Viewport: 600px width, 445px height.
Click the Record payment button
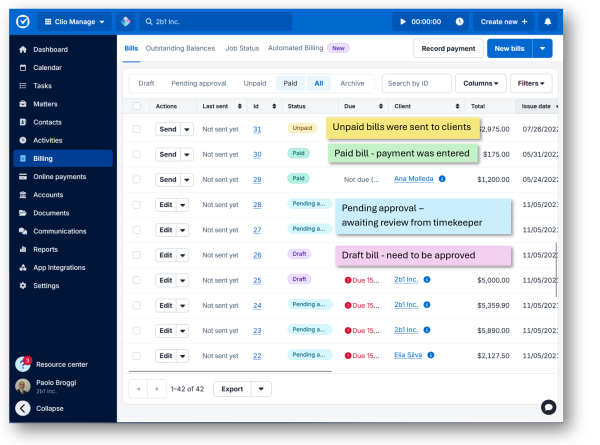(x=447, y=48)
